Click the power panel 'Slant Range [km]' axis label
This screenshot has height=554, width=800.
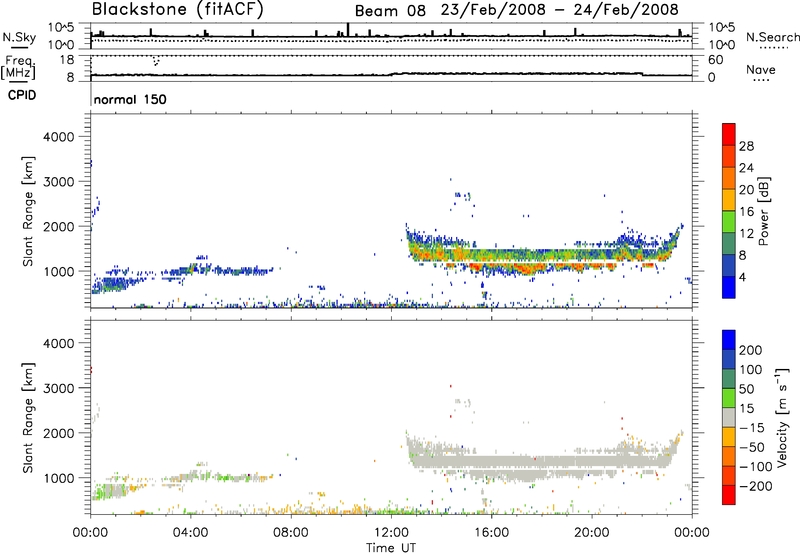pos(28,211)
